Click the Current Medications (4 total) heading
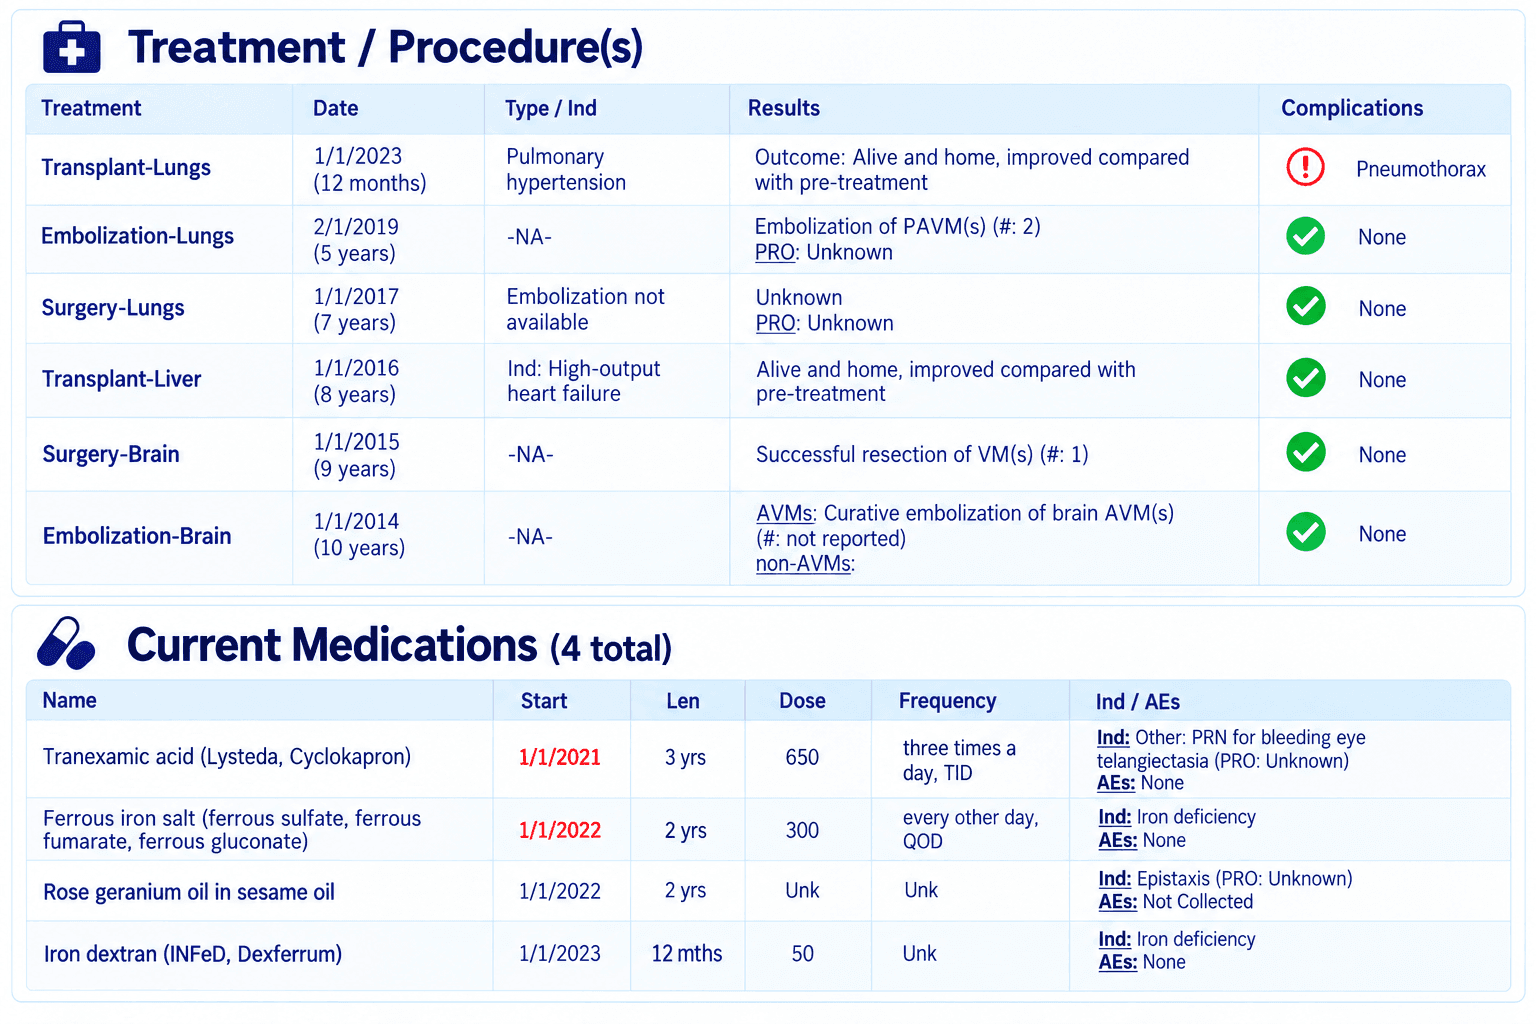 click(x=399, y=645)
